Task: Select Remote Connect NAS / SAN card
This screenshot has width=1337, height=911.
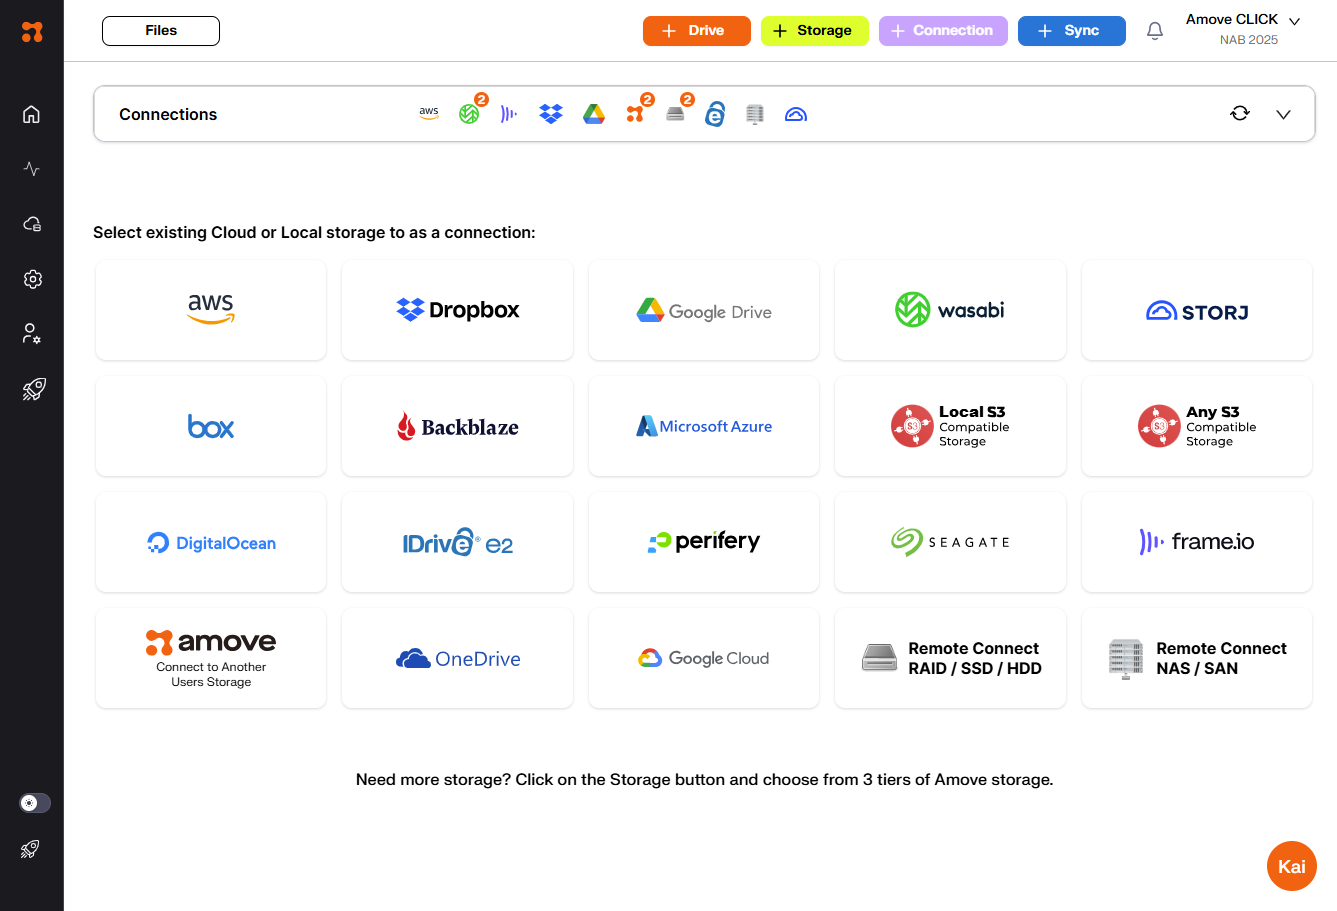Action: pyautogui.click(x=1196, y=658)
